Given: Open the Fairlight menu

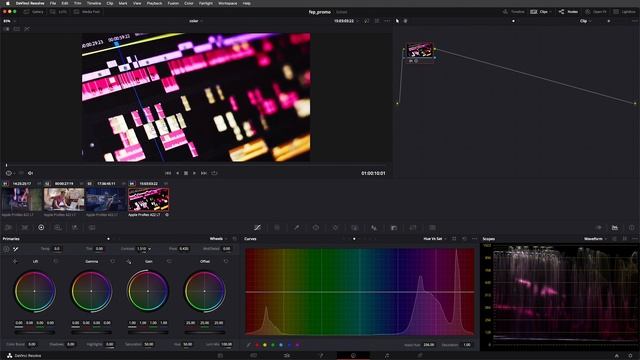Looking at the screenshot, I should point(206,3).
